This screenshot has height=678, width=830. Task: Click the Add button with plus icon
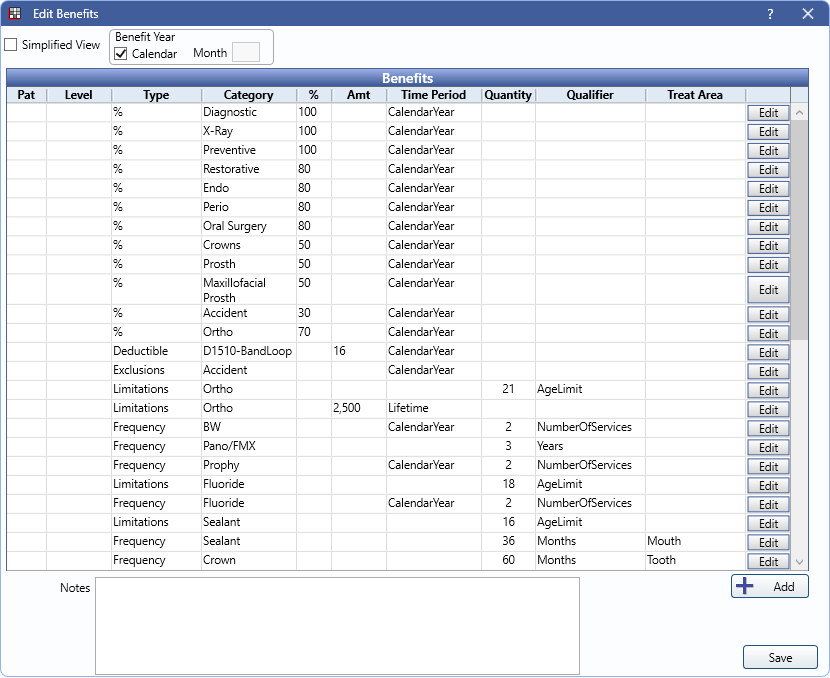tap(769, 587)
